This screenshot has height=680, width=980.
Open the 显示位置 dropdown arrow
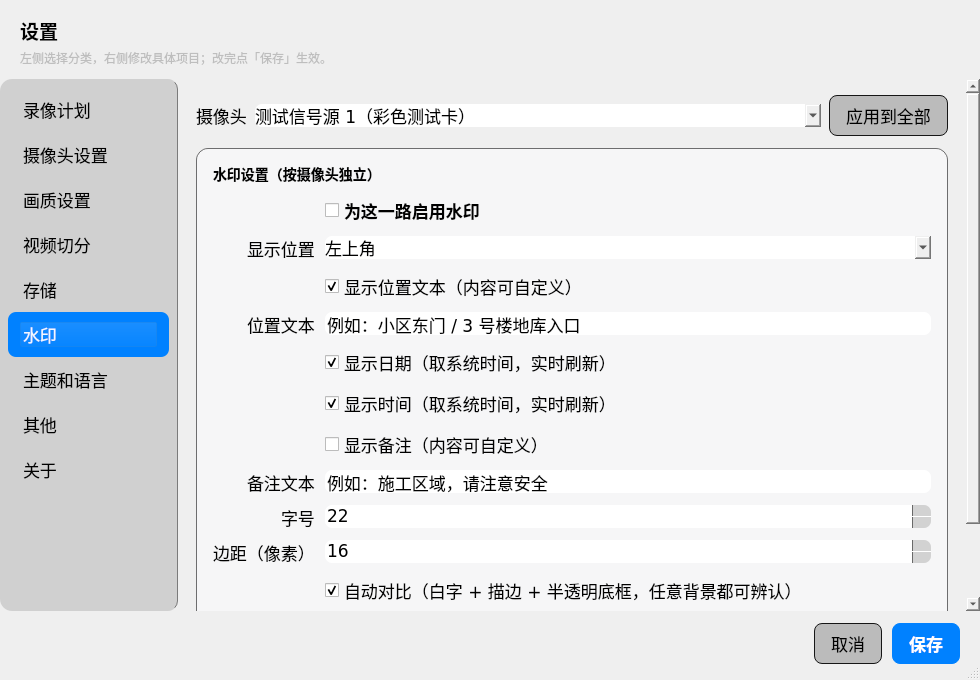click(922, 248)
